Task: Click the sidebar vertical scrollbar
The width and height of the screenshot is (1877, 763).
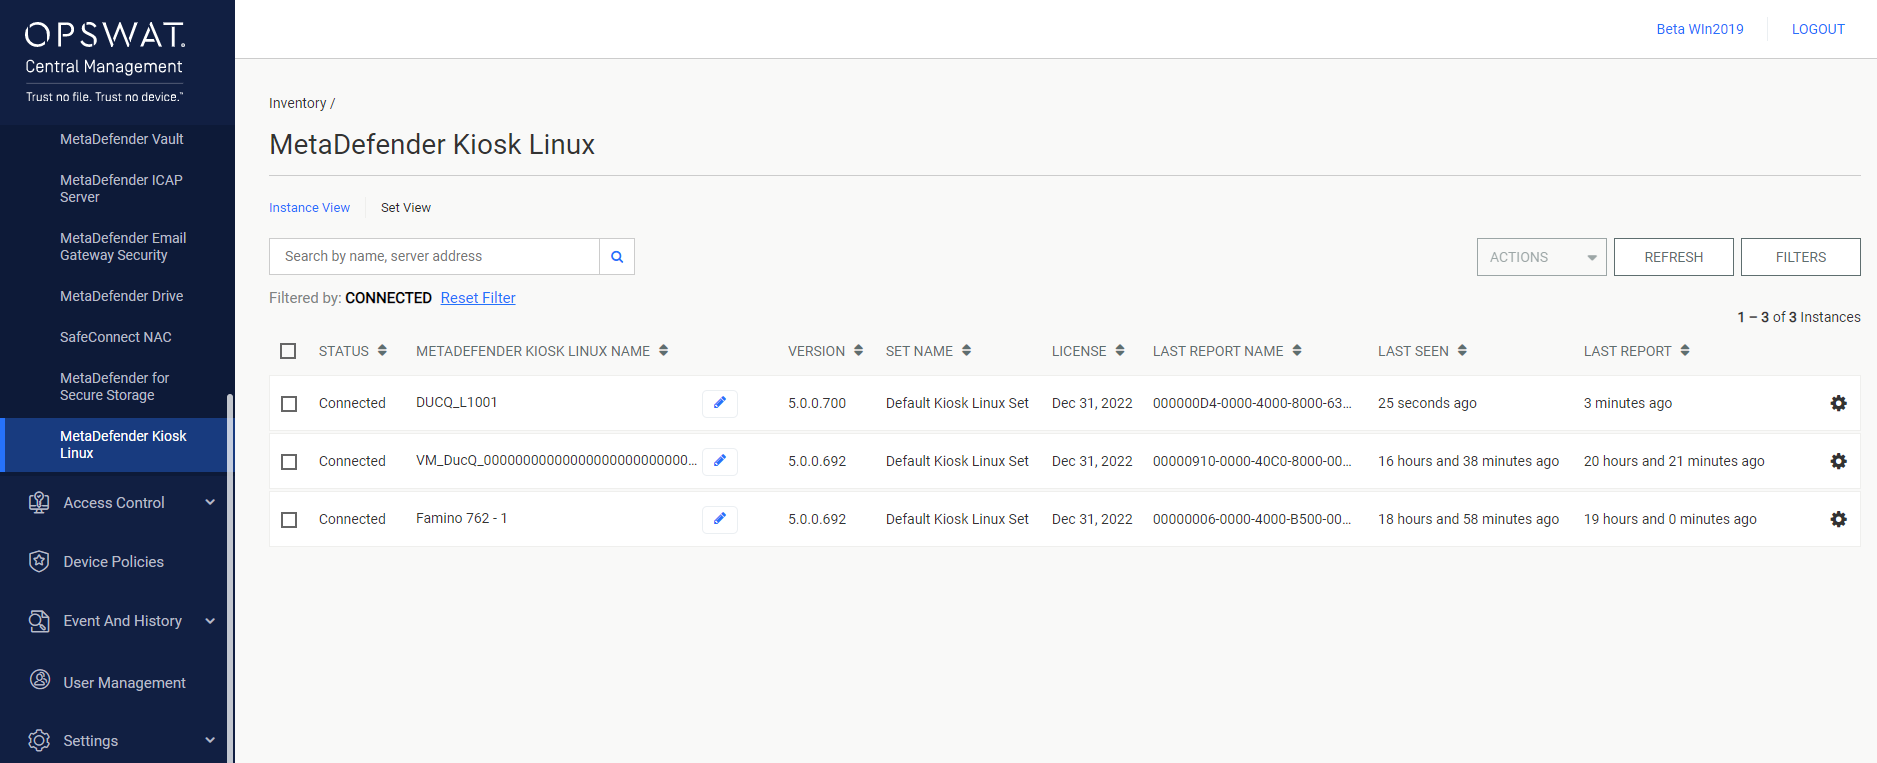Action: (x=230, y=578)
